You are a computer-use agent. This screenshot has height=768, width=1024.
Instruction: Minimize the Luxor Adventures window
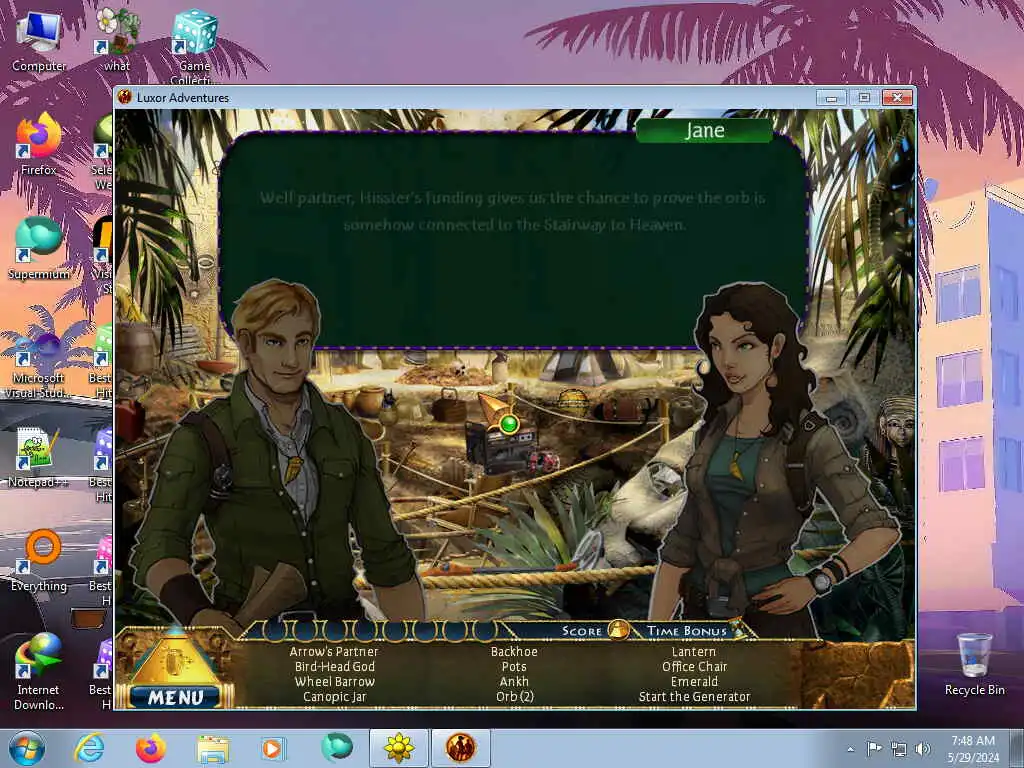click(831, 98)
